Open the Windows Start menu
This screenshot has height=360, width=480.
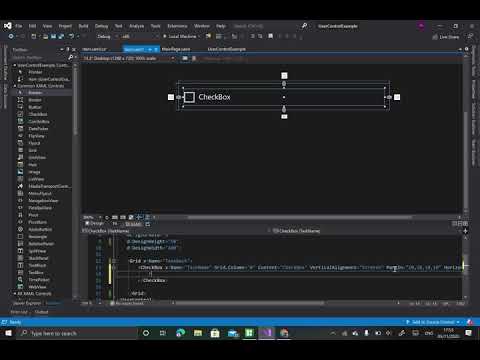point(8,333)
